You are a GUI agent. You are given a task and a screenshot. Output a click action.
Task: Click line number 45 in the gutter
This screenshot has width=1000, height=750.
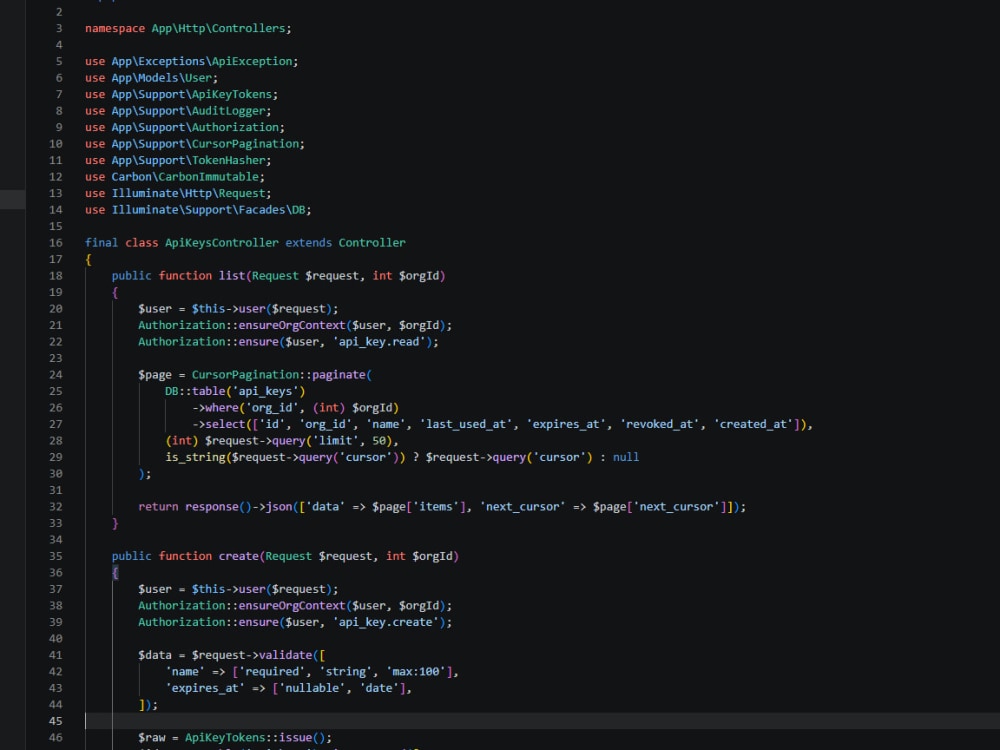(x=55, y=721)
